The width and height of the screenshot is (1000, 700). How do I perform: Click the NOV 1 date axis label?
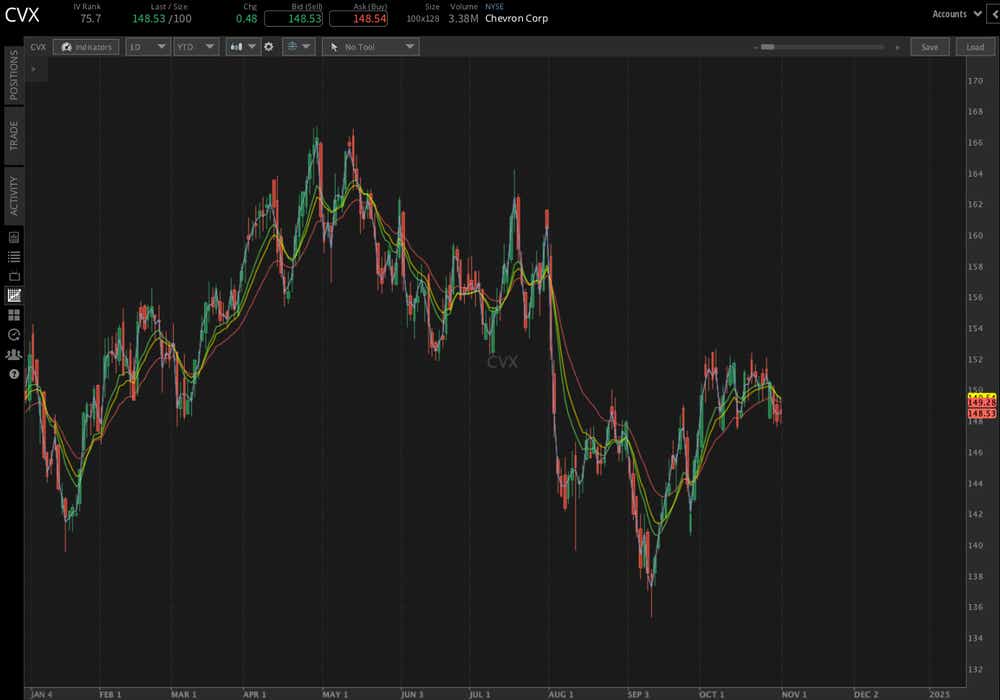(794, 694)
